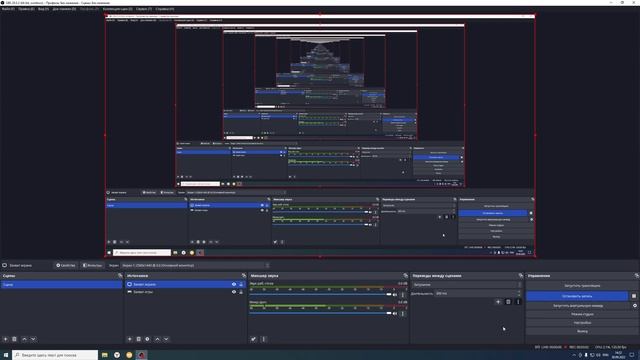Move the scene up in the Scenes list
640x360 pixels.
pos(24,339)
